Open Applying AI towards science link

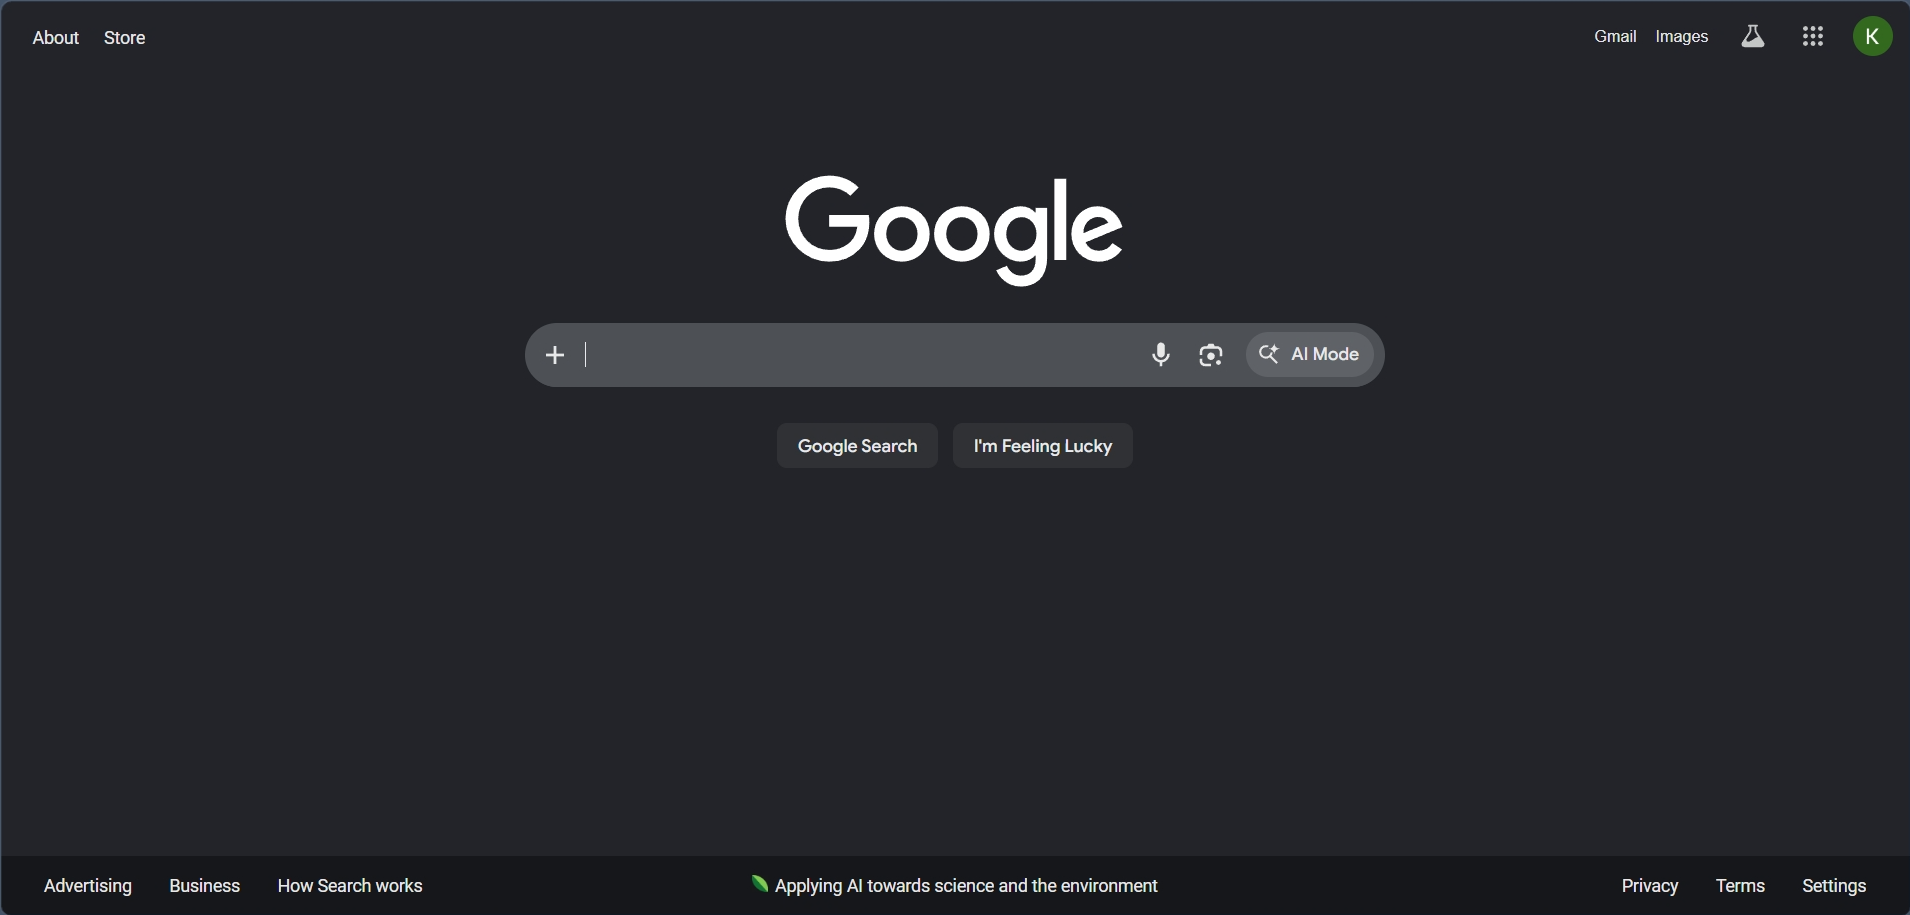click(966, 886)
